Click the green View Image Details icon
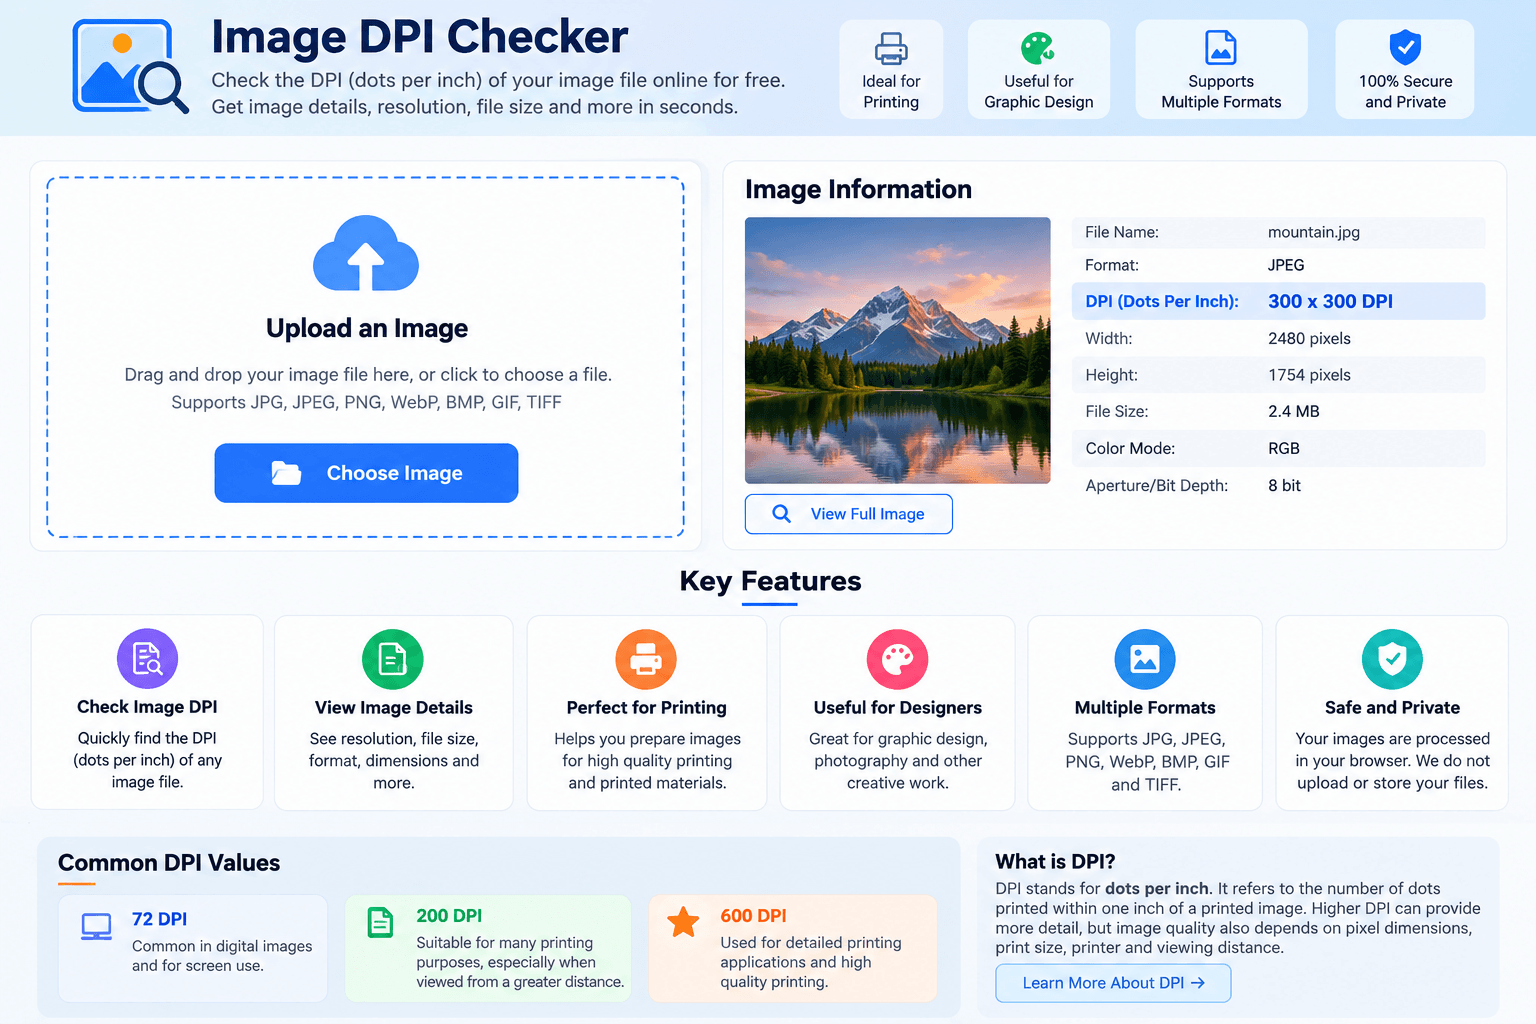The width and height of the screenshot is (1536, 1024). tap(393, 659)
